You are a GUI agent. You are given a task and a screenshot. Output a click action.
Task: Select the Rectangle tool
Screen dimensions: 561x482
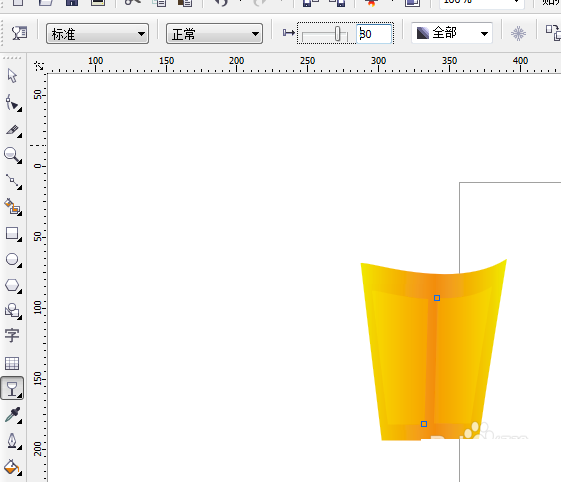pos(13,234)
